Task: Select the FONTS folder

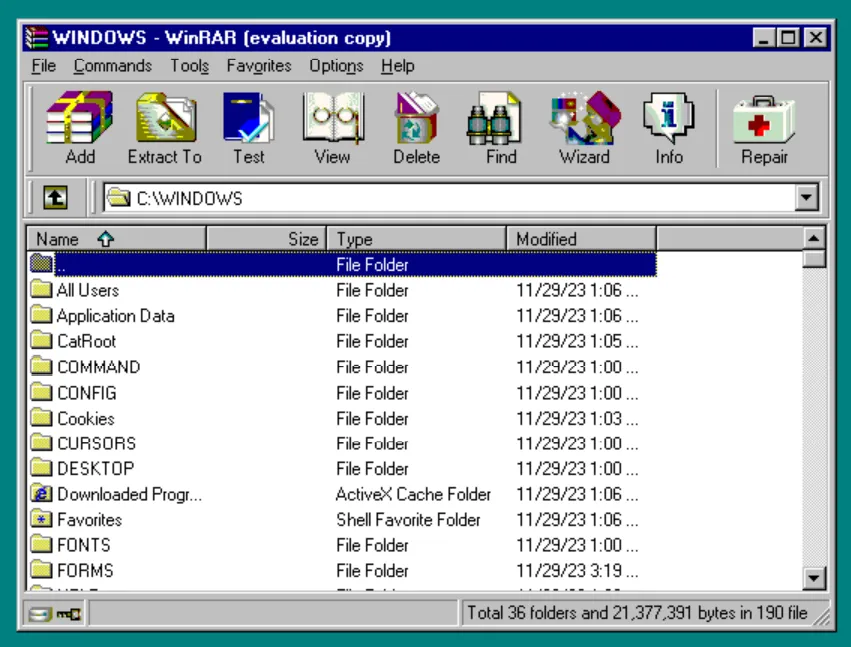Action: [84, 545]
